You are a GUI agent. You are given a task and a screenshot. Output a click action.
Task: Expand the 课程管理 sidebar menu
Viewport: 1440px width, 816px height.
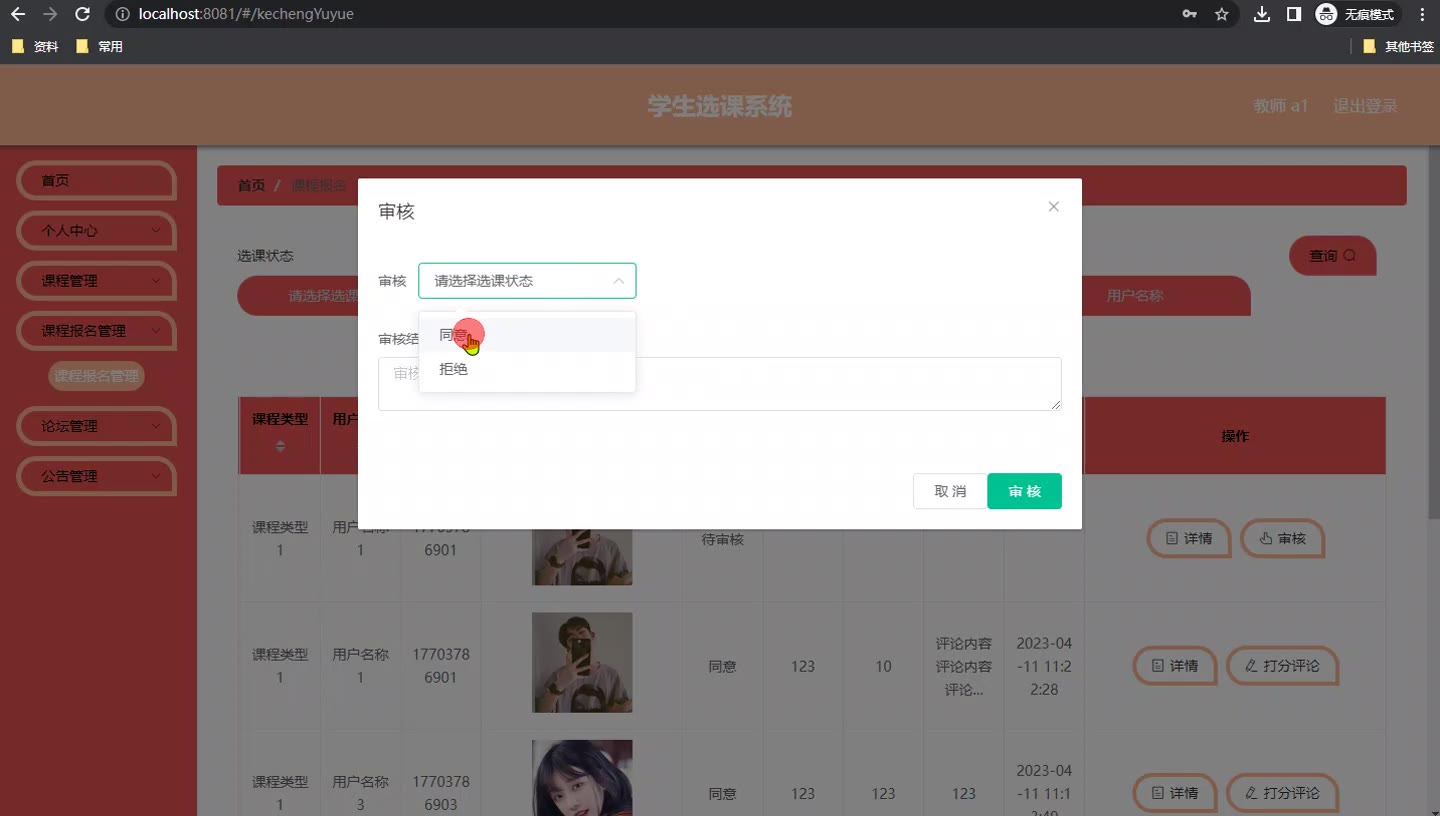[96, 281]
